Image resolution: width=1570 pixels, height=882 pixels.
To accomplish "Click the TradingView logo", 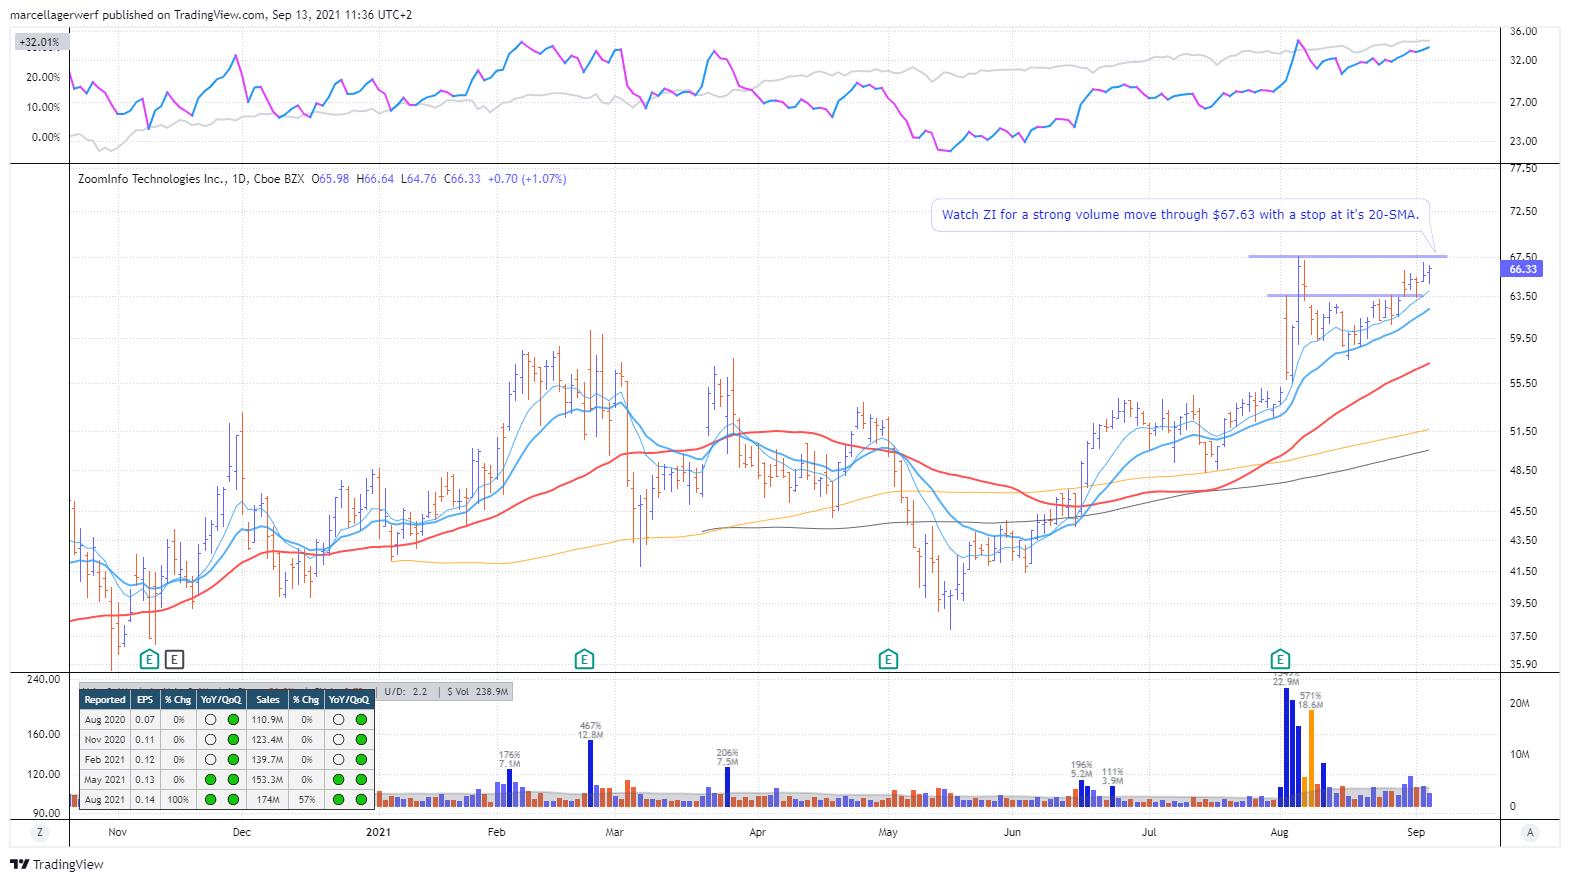I will pos(57,864).
